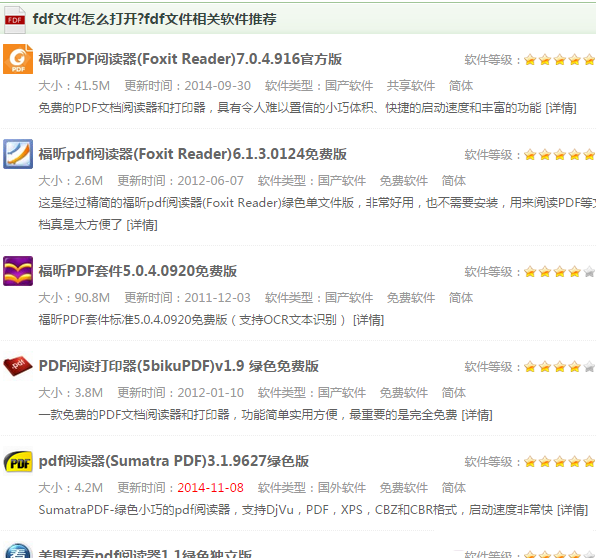Click star rating of 福昕PDF套件5.0.4.0920

(x=559, y=272)
